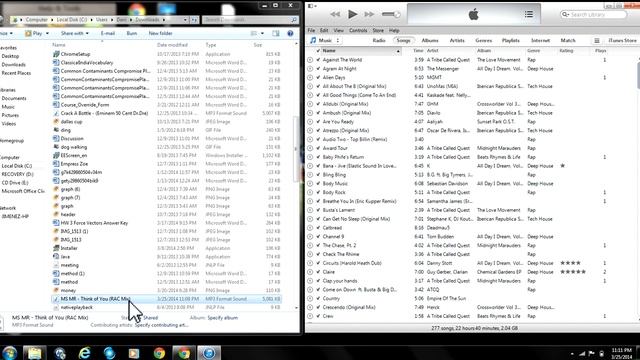Open Internet Explorer from the taskbar
Screen dimensions: 640x360
[84, 353]
